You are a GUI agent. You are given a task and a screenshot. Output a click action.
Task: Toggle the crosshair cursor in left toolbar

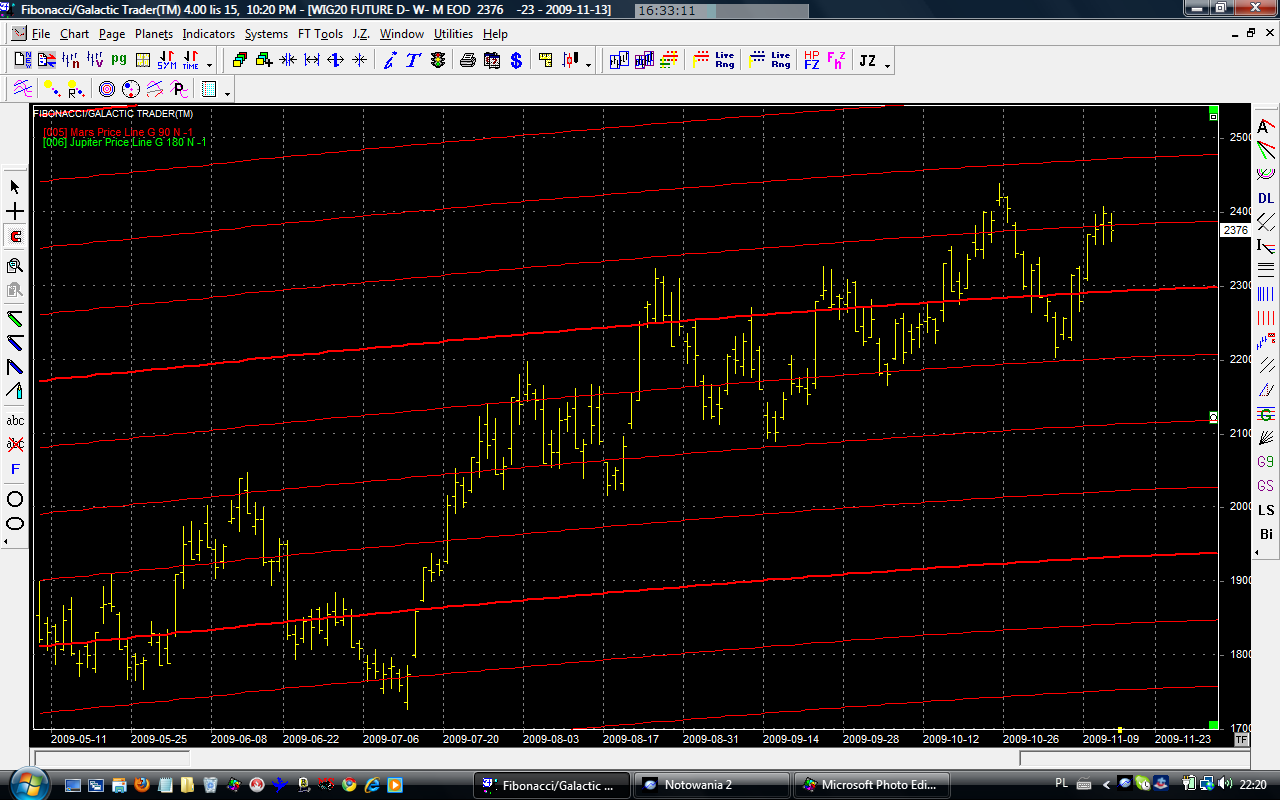click(15, 212)
